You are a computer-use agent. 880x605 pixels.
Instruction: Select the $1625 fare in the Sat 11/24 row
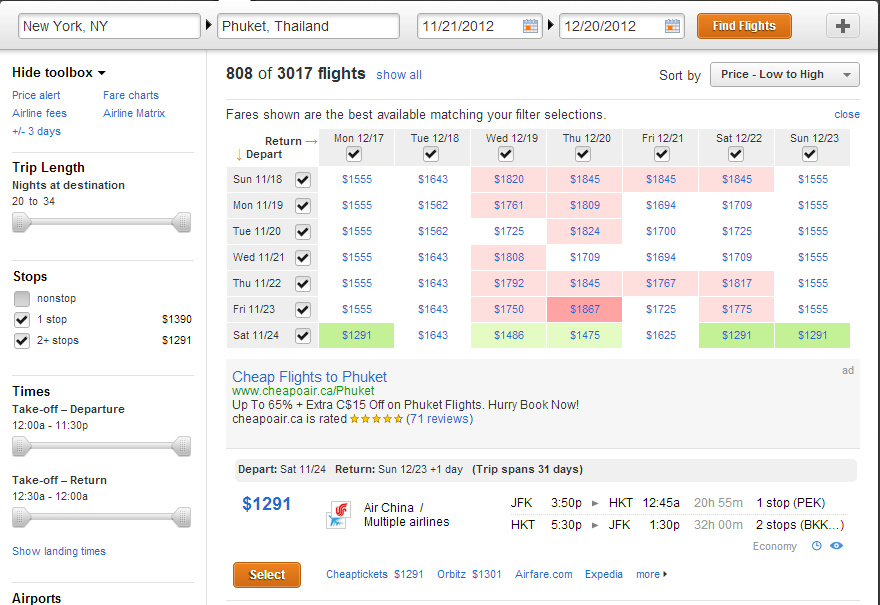point(661,336)
